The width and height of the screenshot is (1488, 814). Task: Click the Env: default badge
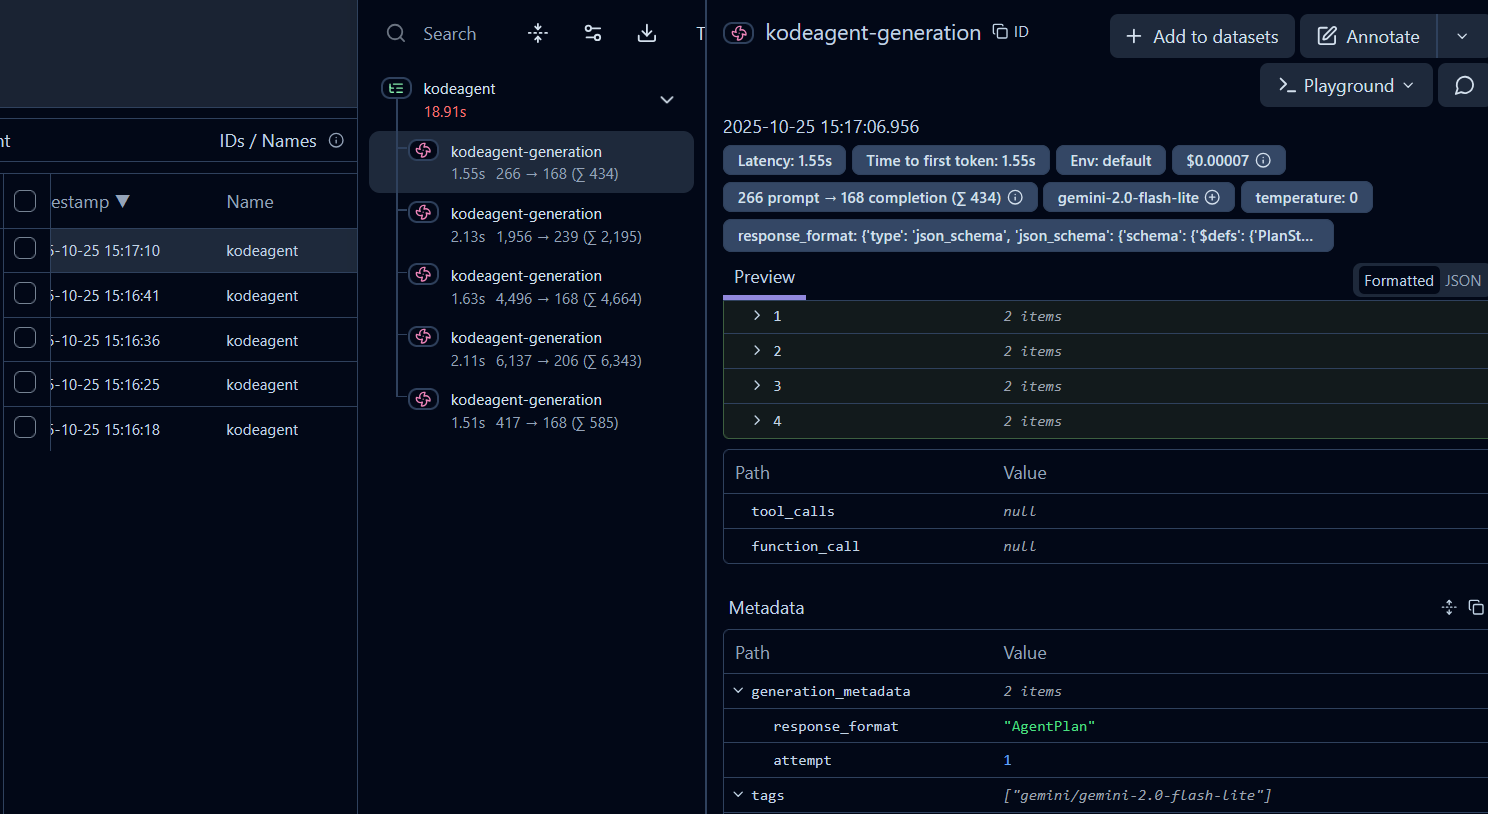point(1110,160)
